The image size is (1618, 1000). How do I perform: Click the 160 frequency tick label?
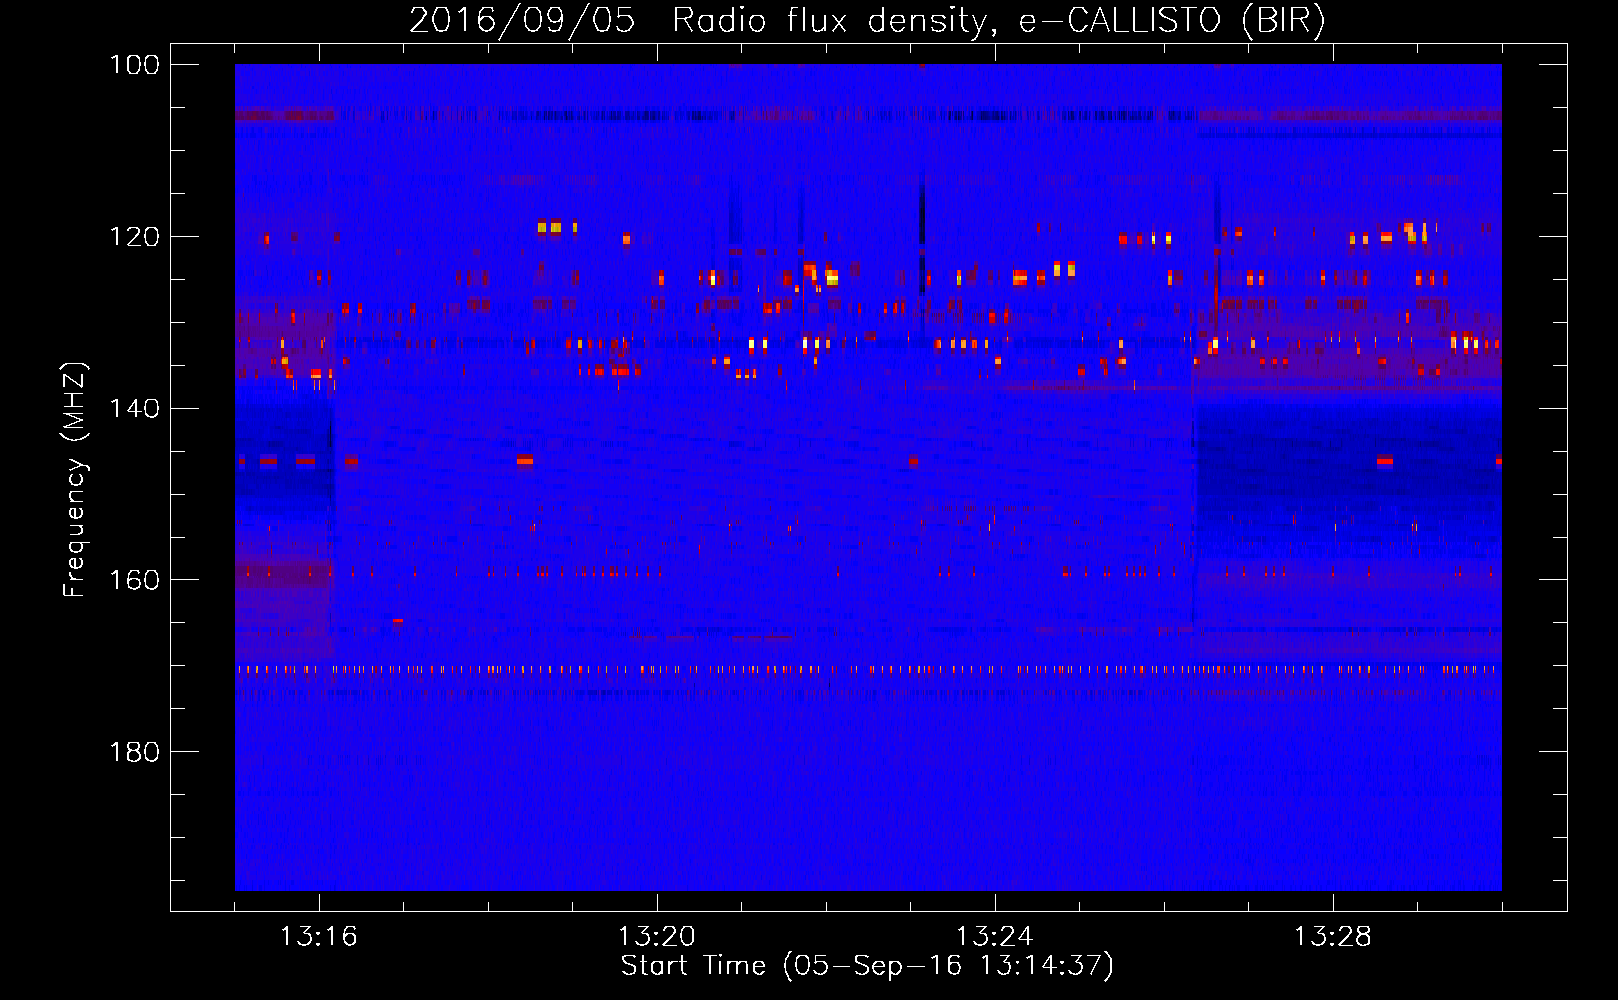[x=134, y=580]
